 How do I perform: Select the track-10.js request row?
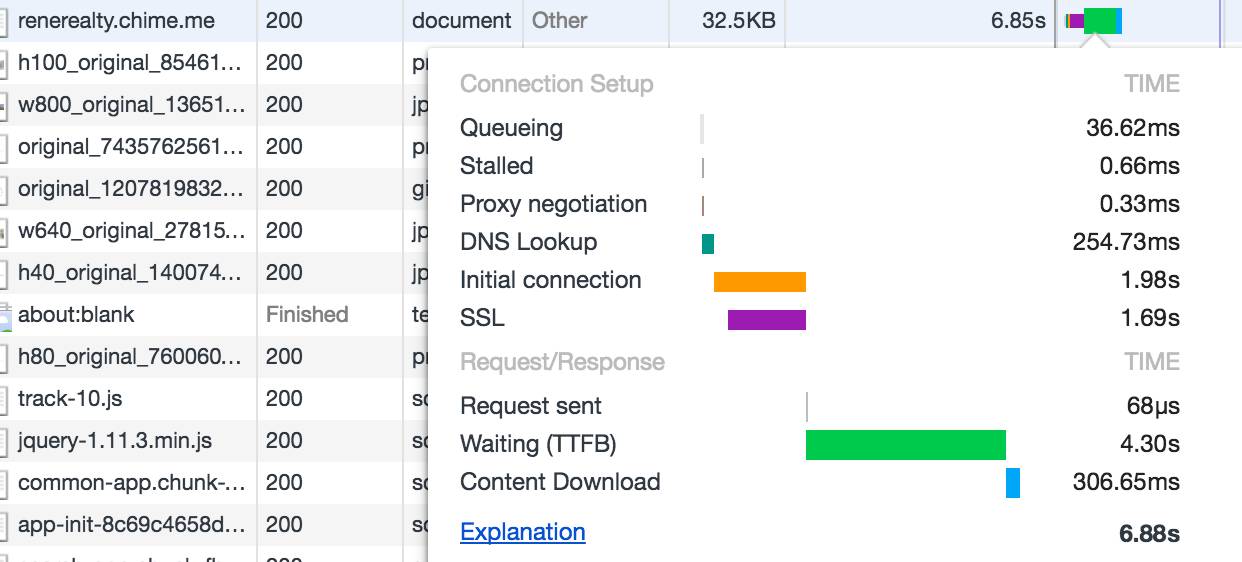70,399
